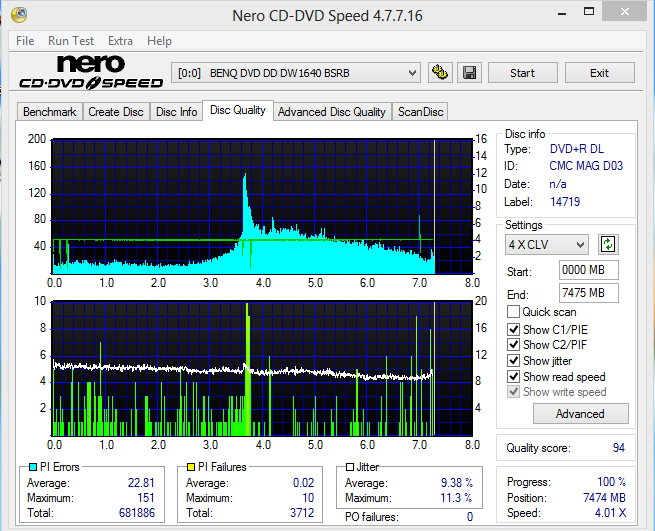This screenshot has width=655, height=531.
Task: Click the Quality score value 94
Action: pos(619,448)
